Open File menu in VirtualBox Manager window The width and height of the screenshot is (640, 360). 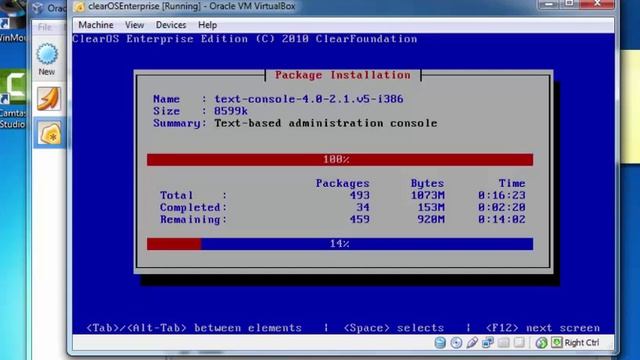pyautogui.click(x=44, y=27)
